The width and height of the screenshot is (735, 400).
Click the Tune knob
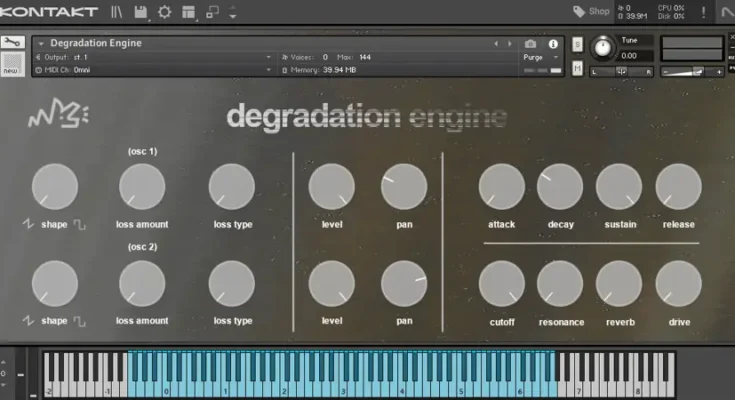(604, 49)
